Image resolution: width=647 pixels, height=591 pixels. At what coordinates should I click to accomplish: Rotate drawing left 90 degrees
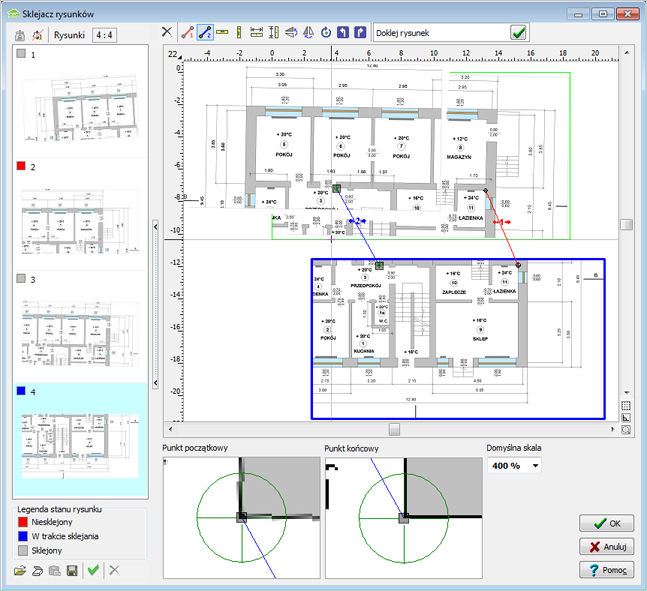(343, 32)
